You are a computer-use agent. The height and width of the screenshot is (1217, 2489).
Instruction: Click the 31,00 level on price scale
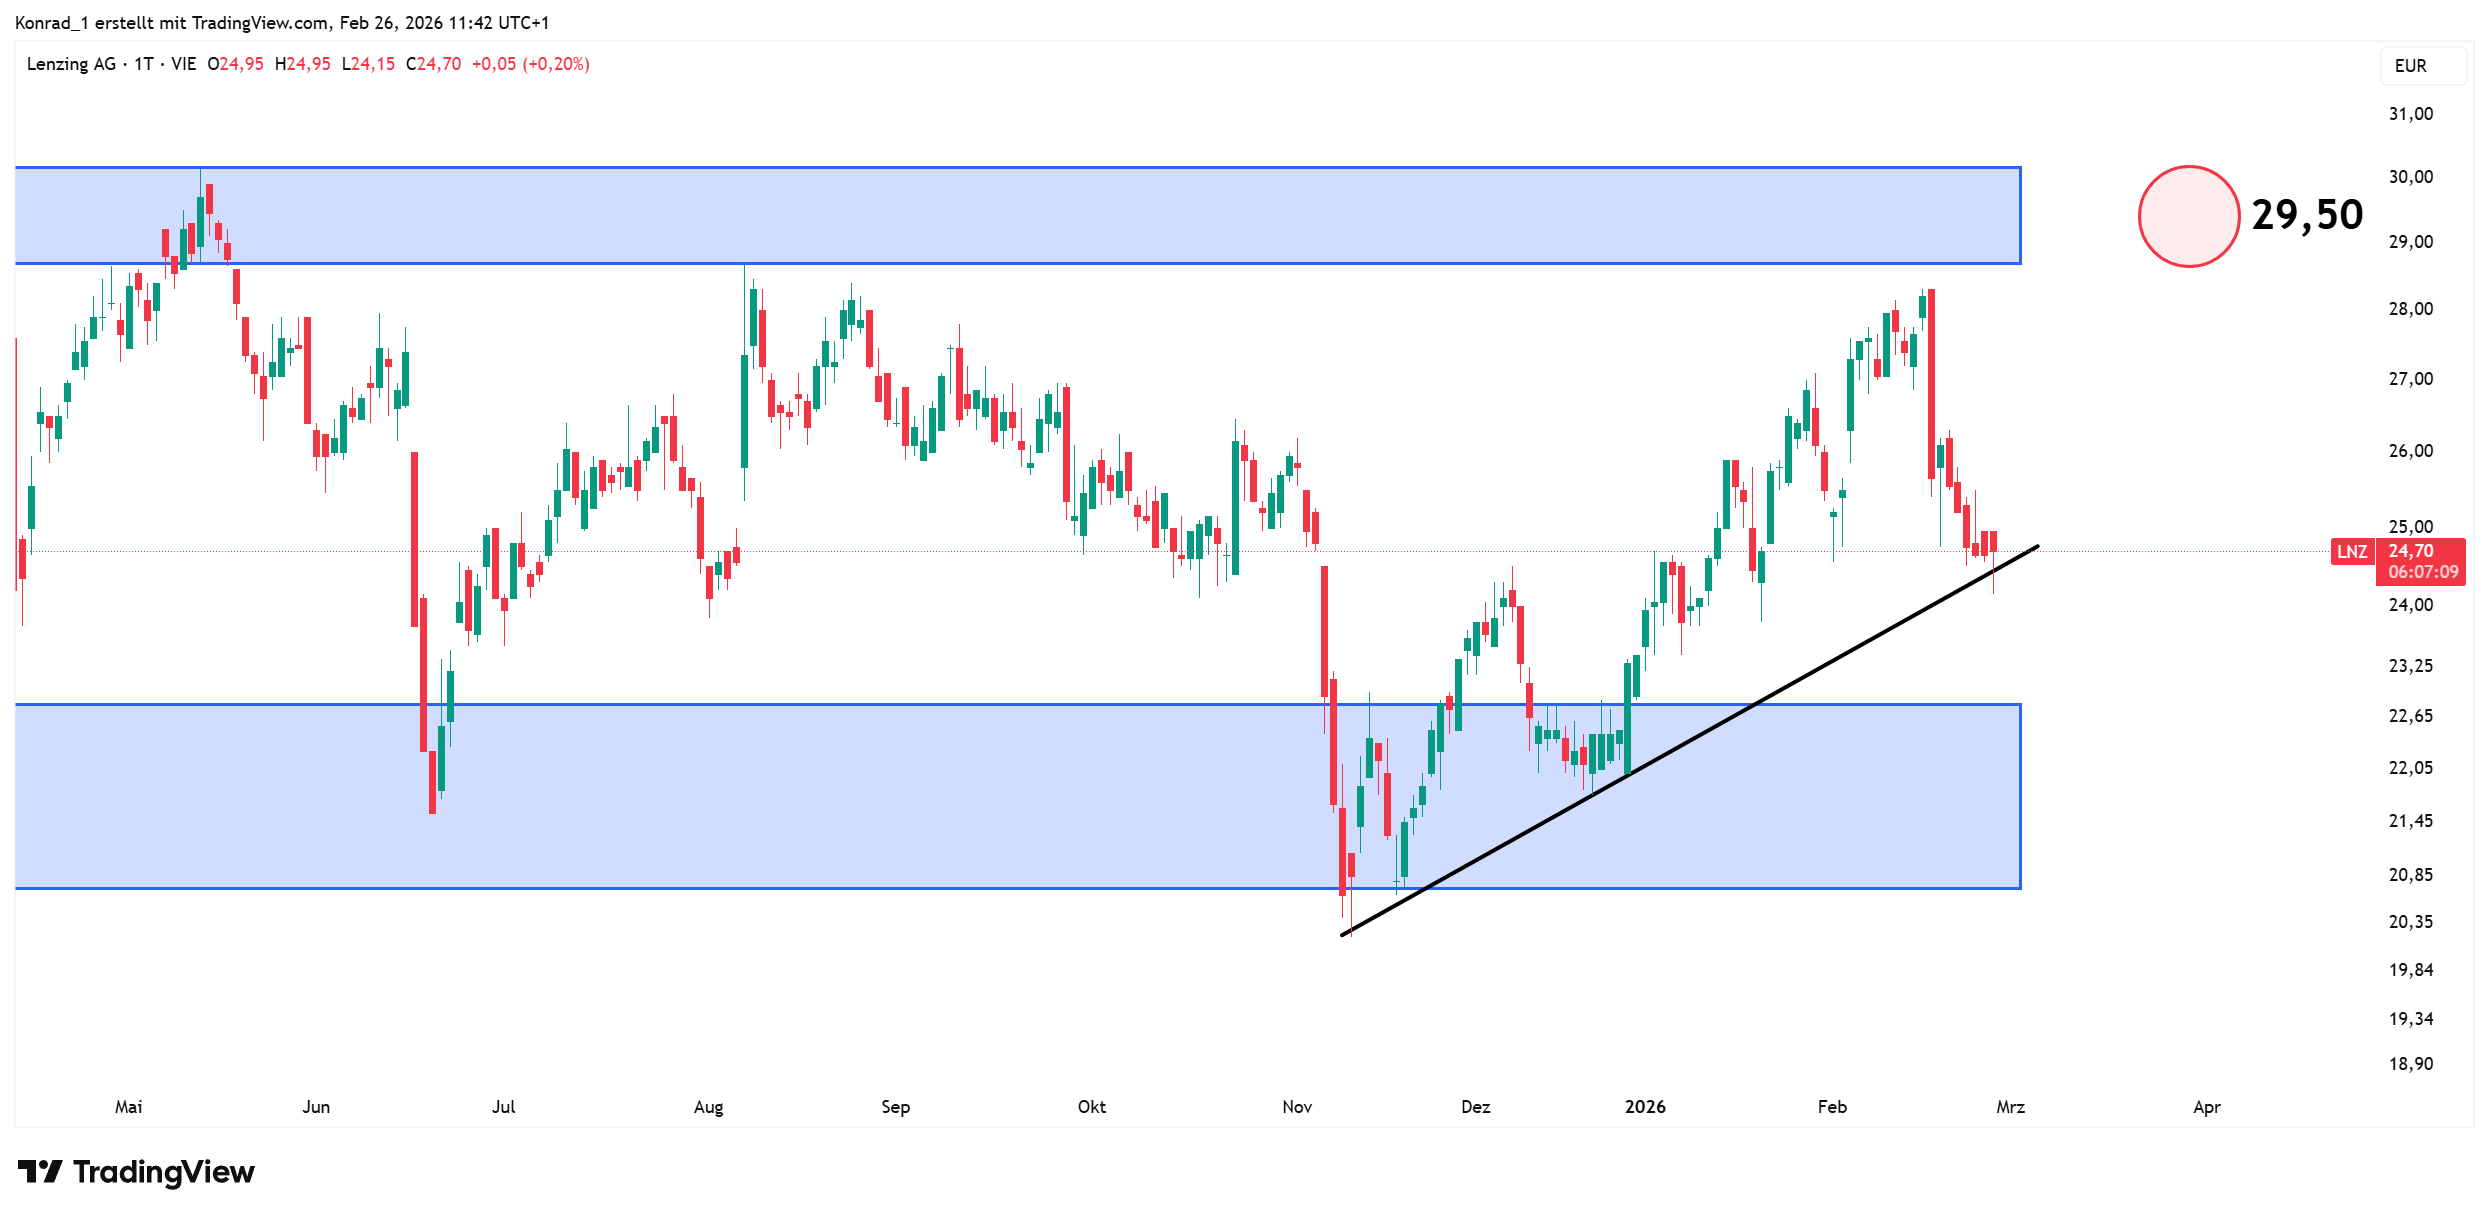pyautogui.click(x=2410, y=114)
